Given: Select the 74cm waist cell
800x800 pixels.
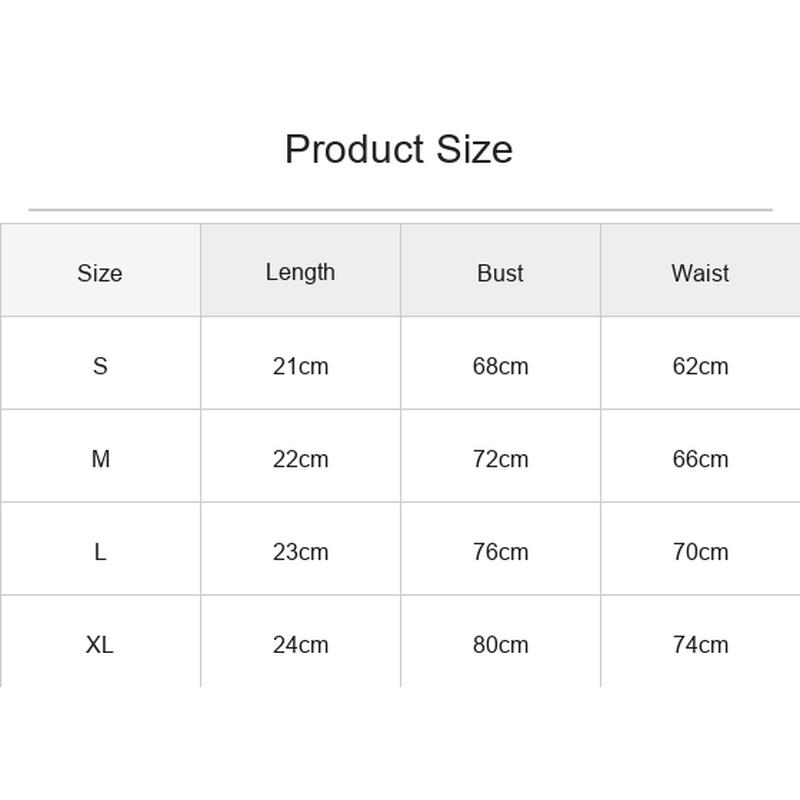Looking at the screenshot, I should pos(701,644).
